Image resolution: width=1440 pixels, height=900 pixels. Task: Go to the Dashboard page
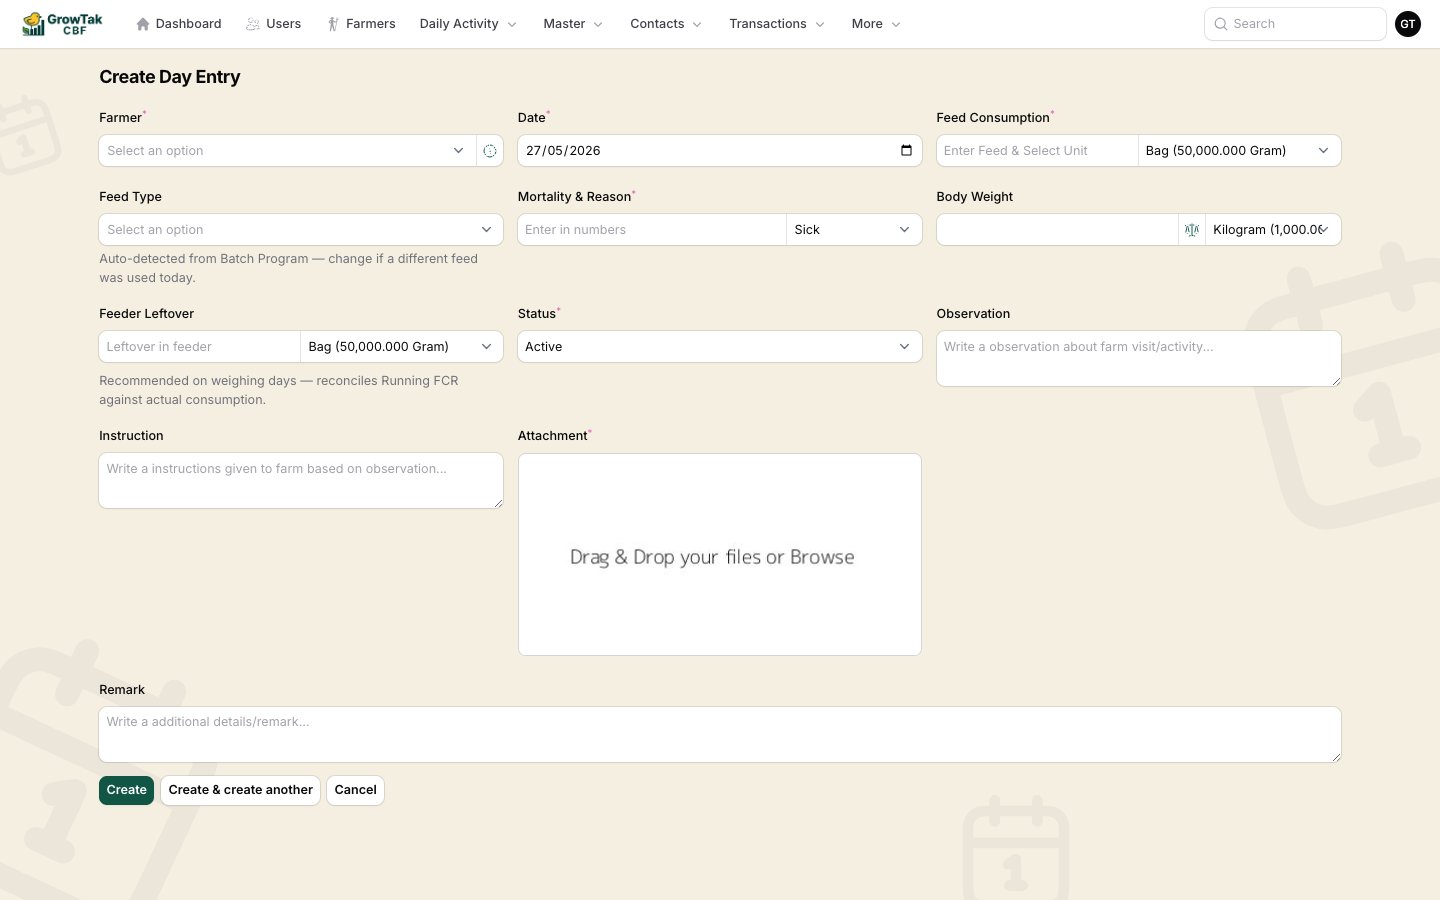tap(179, 24)
